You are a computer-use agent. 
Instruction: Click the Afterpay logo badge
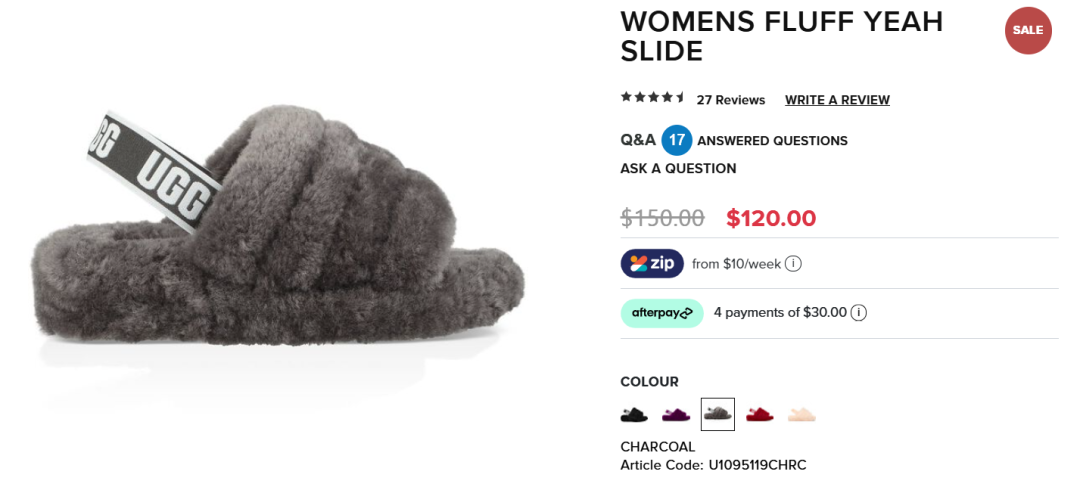[x=662, y=313]
